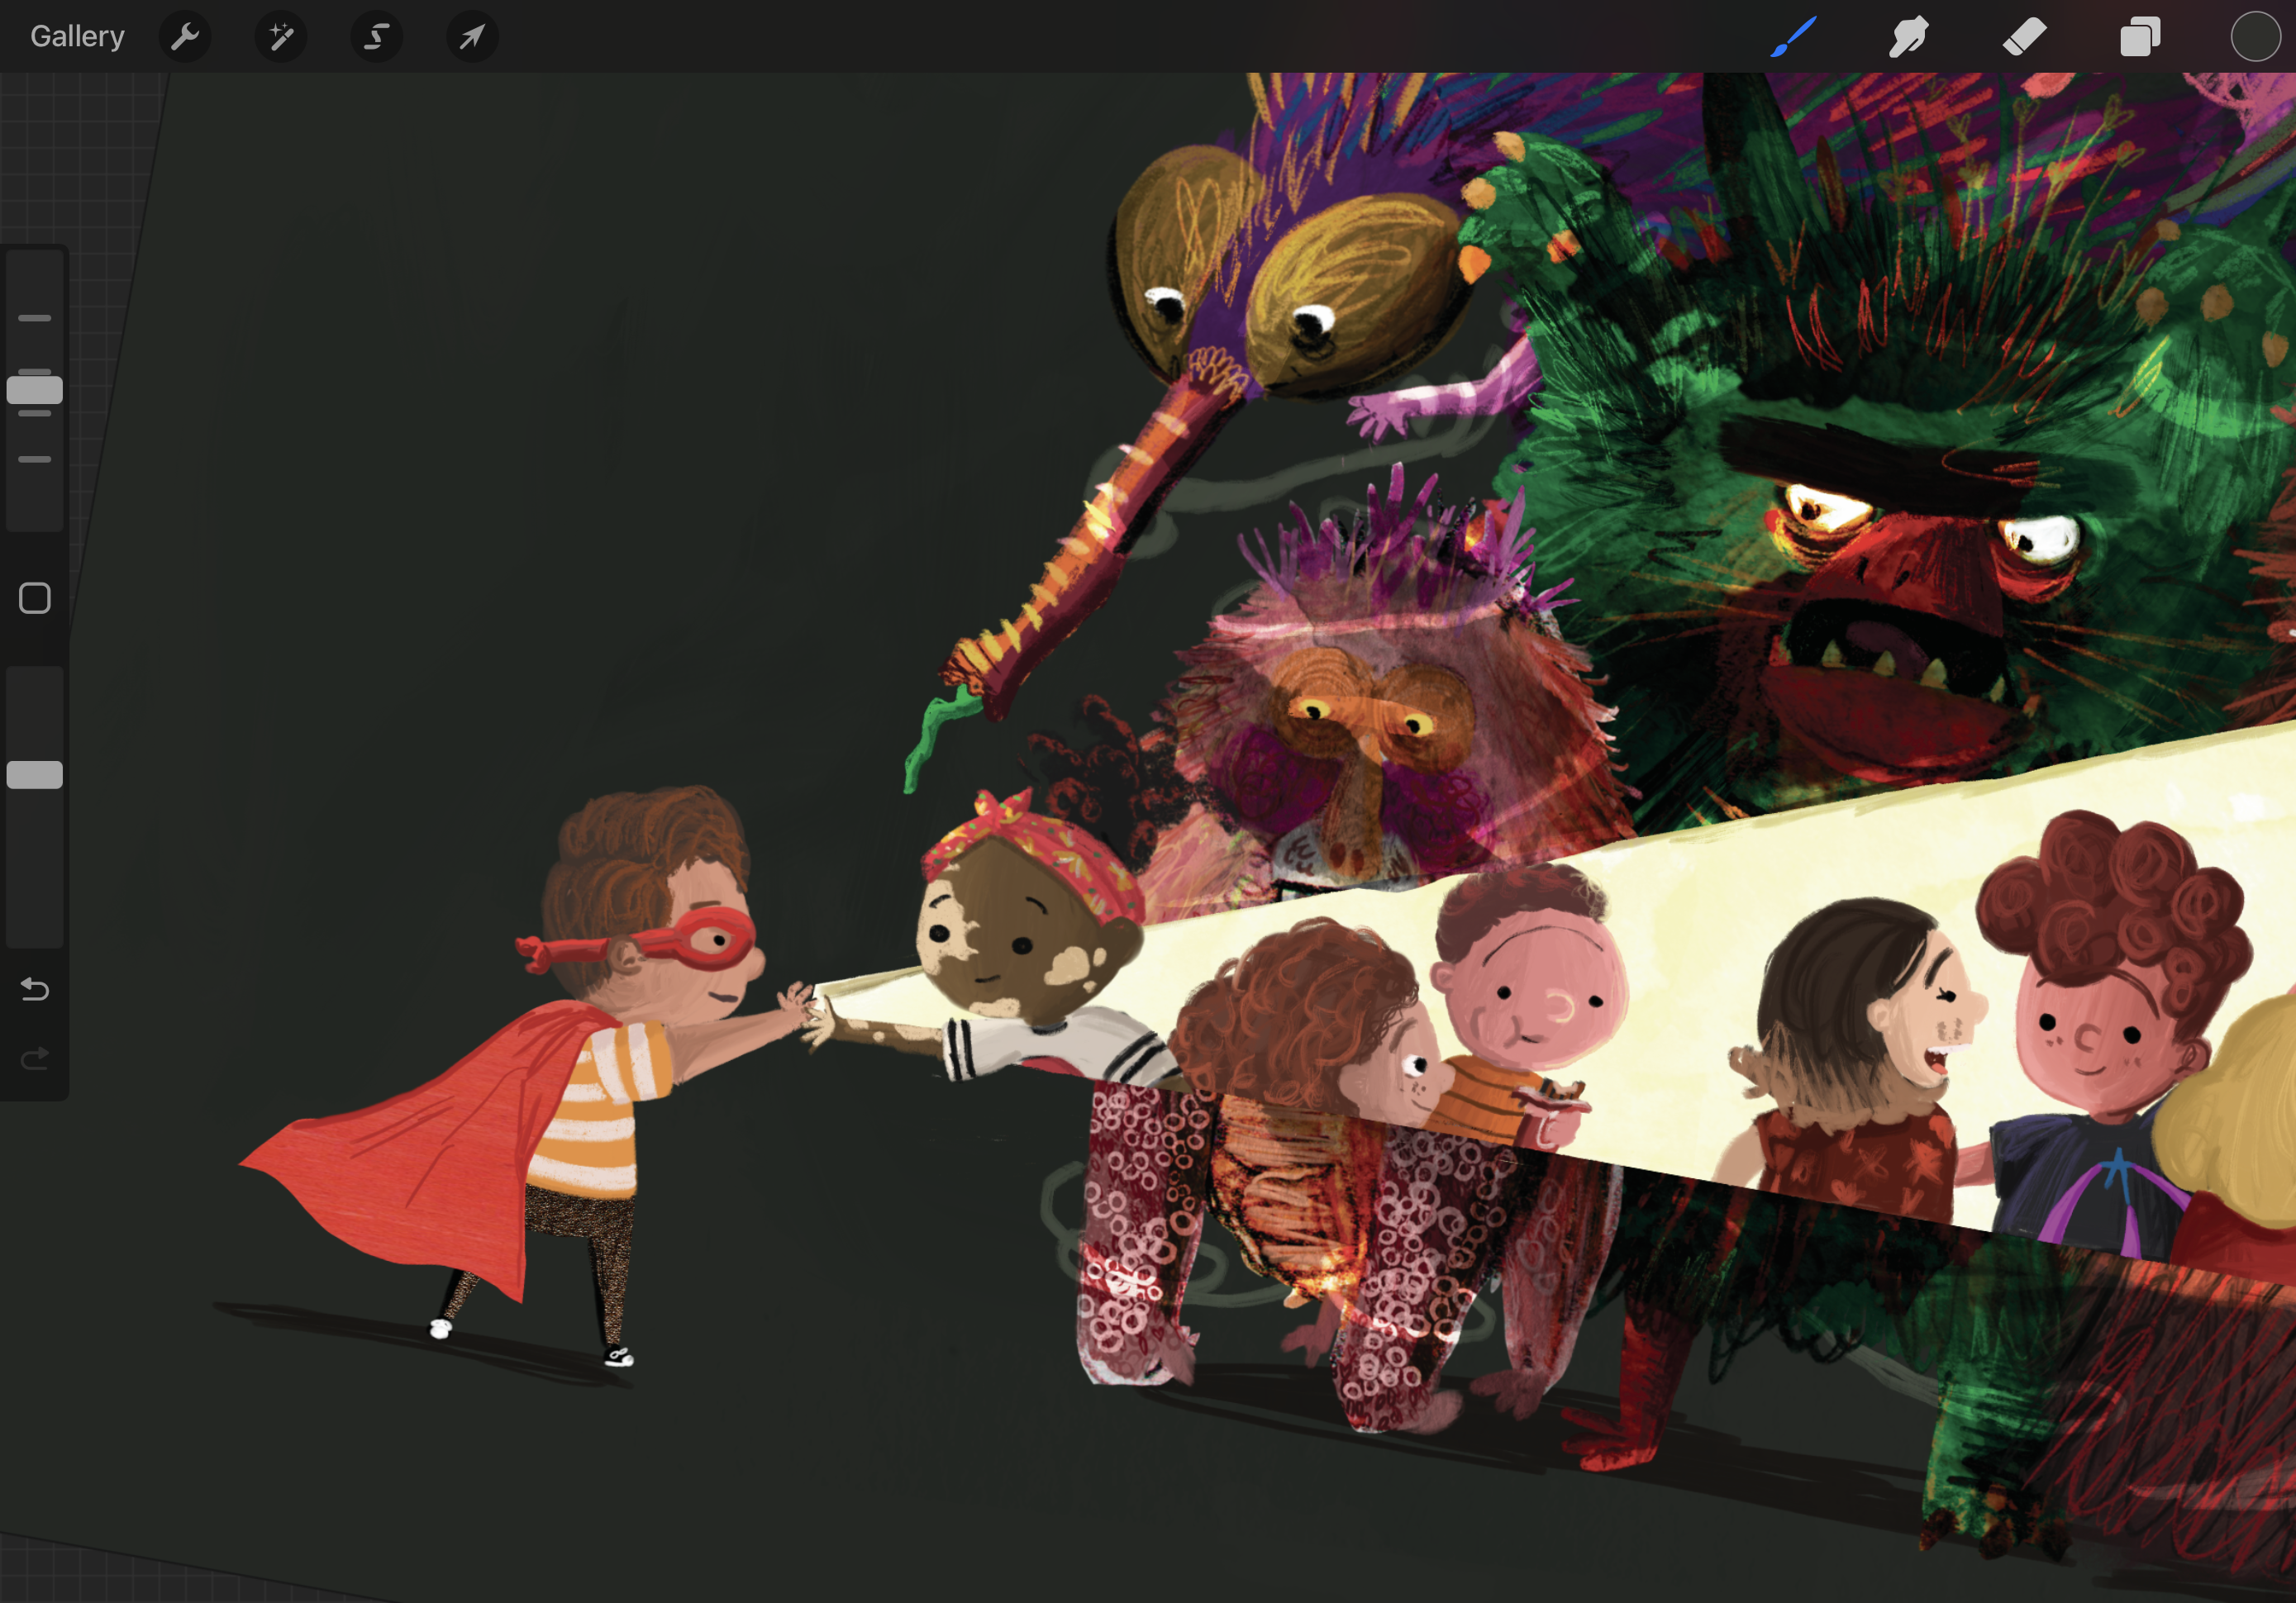The height and width of the screenshot is (1603, 2296).
Task: Open the Adjustments magic wand menu
Action: (x=281, y=37)
